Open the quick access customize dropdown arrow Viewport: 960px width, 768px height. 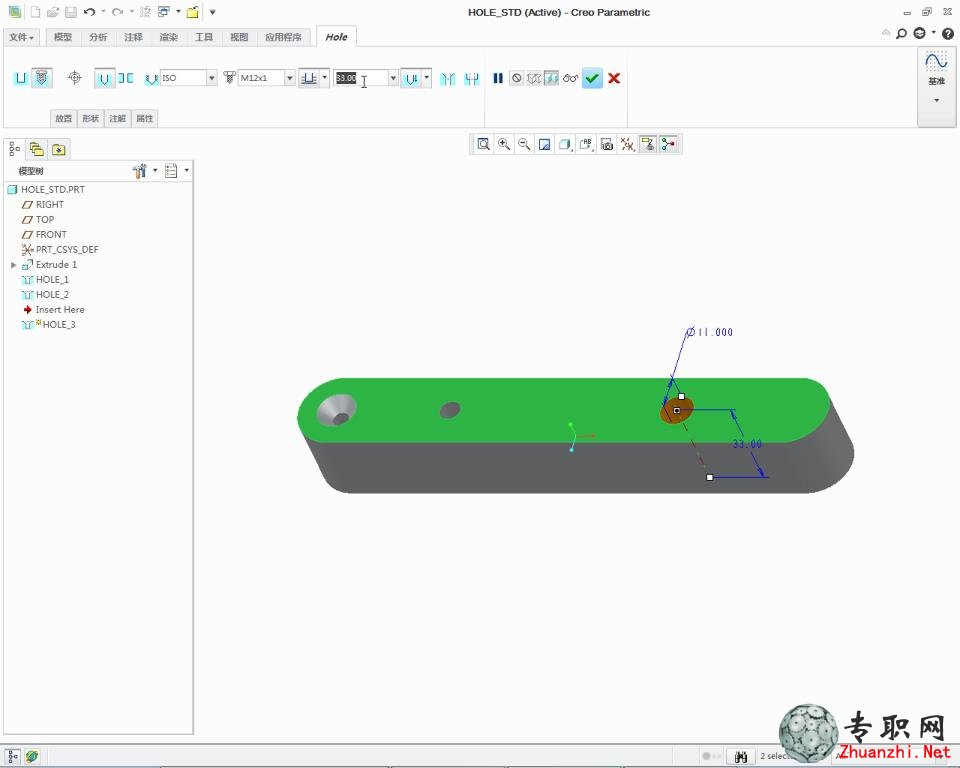(x=212, y=12)
